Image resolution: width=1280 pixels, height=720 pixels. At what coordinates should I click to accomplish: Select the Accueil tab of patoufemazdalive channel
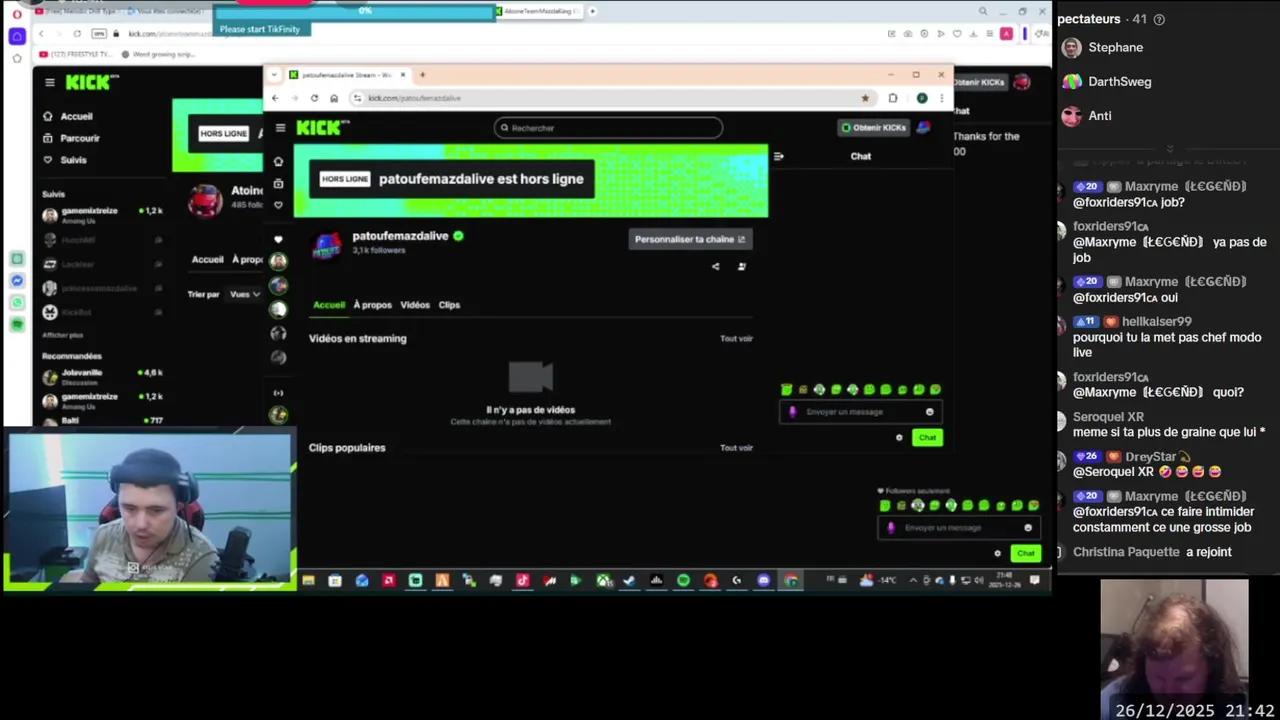pos(329,305)
